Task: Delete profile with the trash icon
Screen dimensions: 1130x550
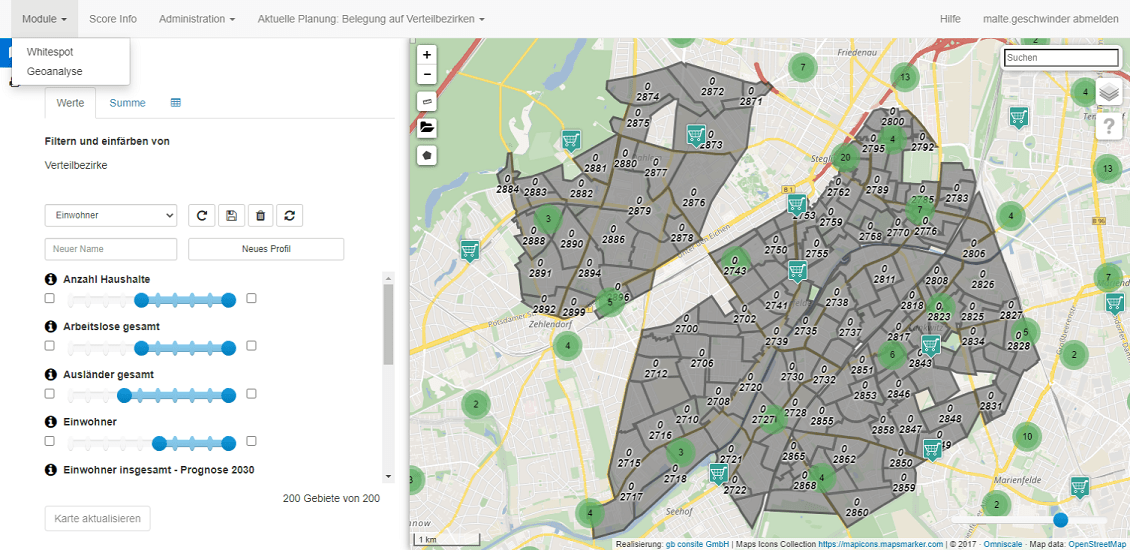Action: (x=260, y=215)
